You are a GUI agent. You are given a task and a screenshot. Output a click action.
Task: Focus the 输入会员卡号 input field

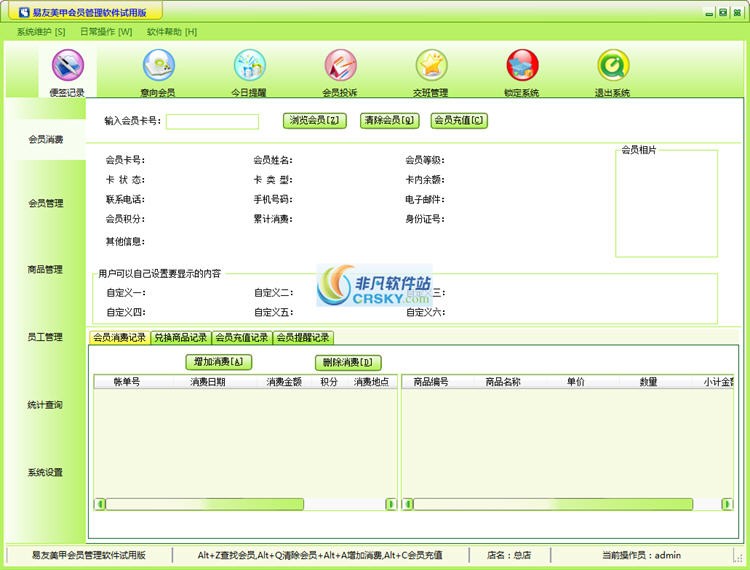point(212,121)
